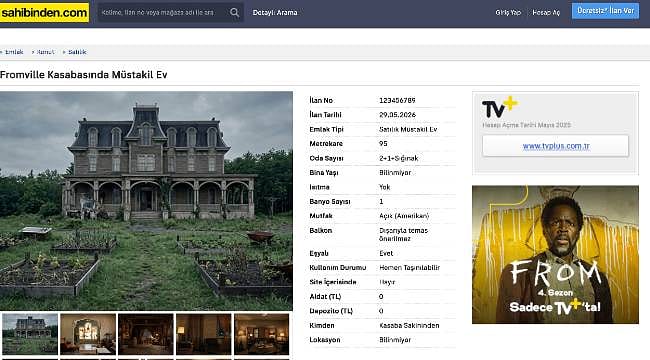
Task: Click the Oda Sayısı value 2+1+Sığınak
Action: (398, 158)
